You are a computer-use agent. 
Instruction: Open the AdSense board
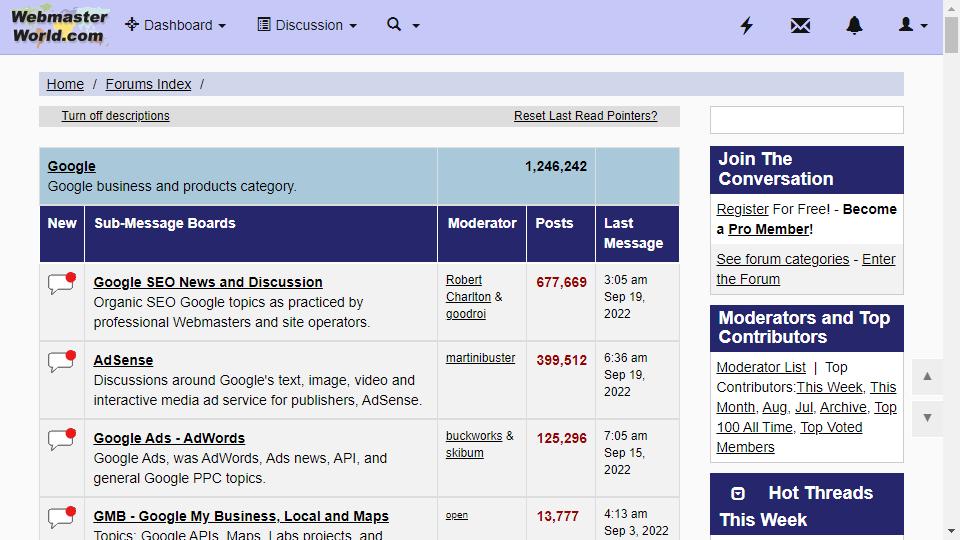pyautogui.click(x=123, y=360)
